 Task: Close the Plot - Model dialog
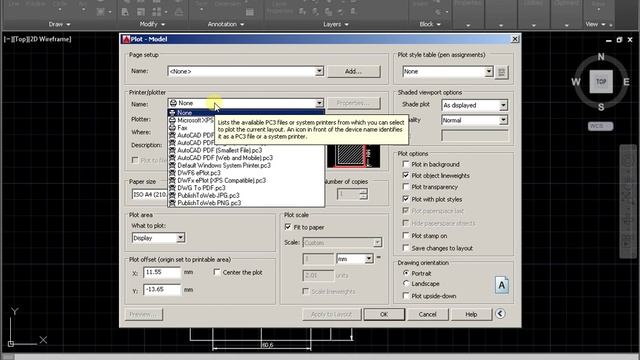(x=515, y=39)
